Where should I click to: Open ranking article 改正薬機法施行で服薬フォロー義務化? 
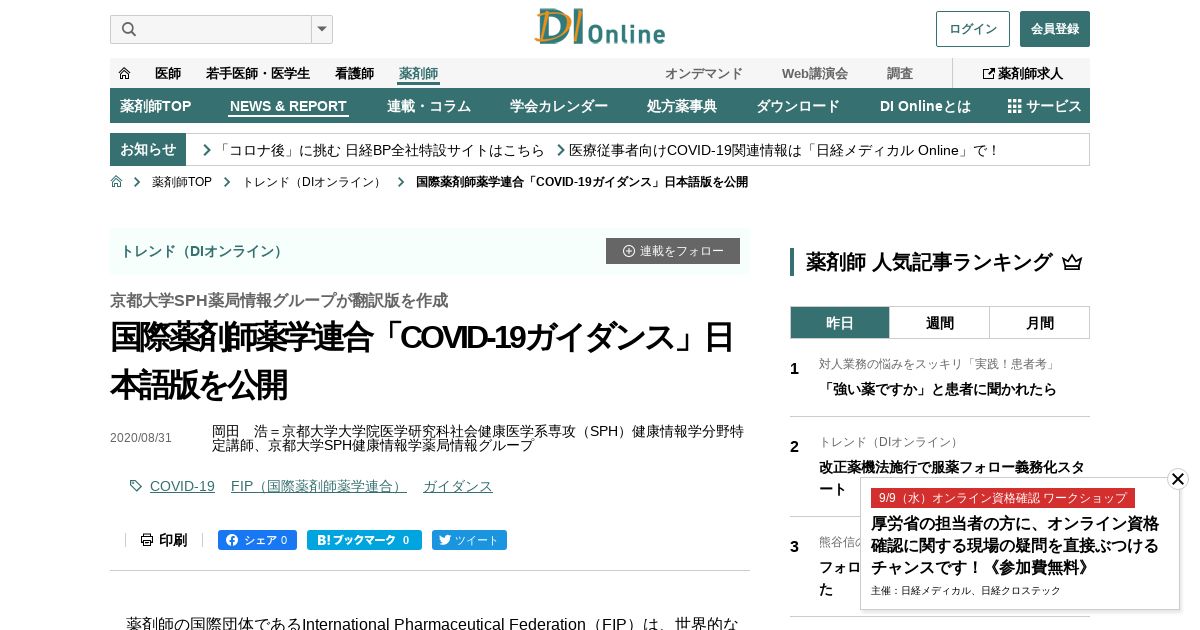click(951, 478)
